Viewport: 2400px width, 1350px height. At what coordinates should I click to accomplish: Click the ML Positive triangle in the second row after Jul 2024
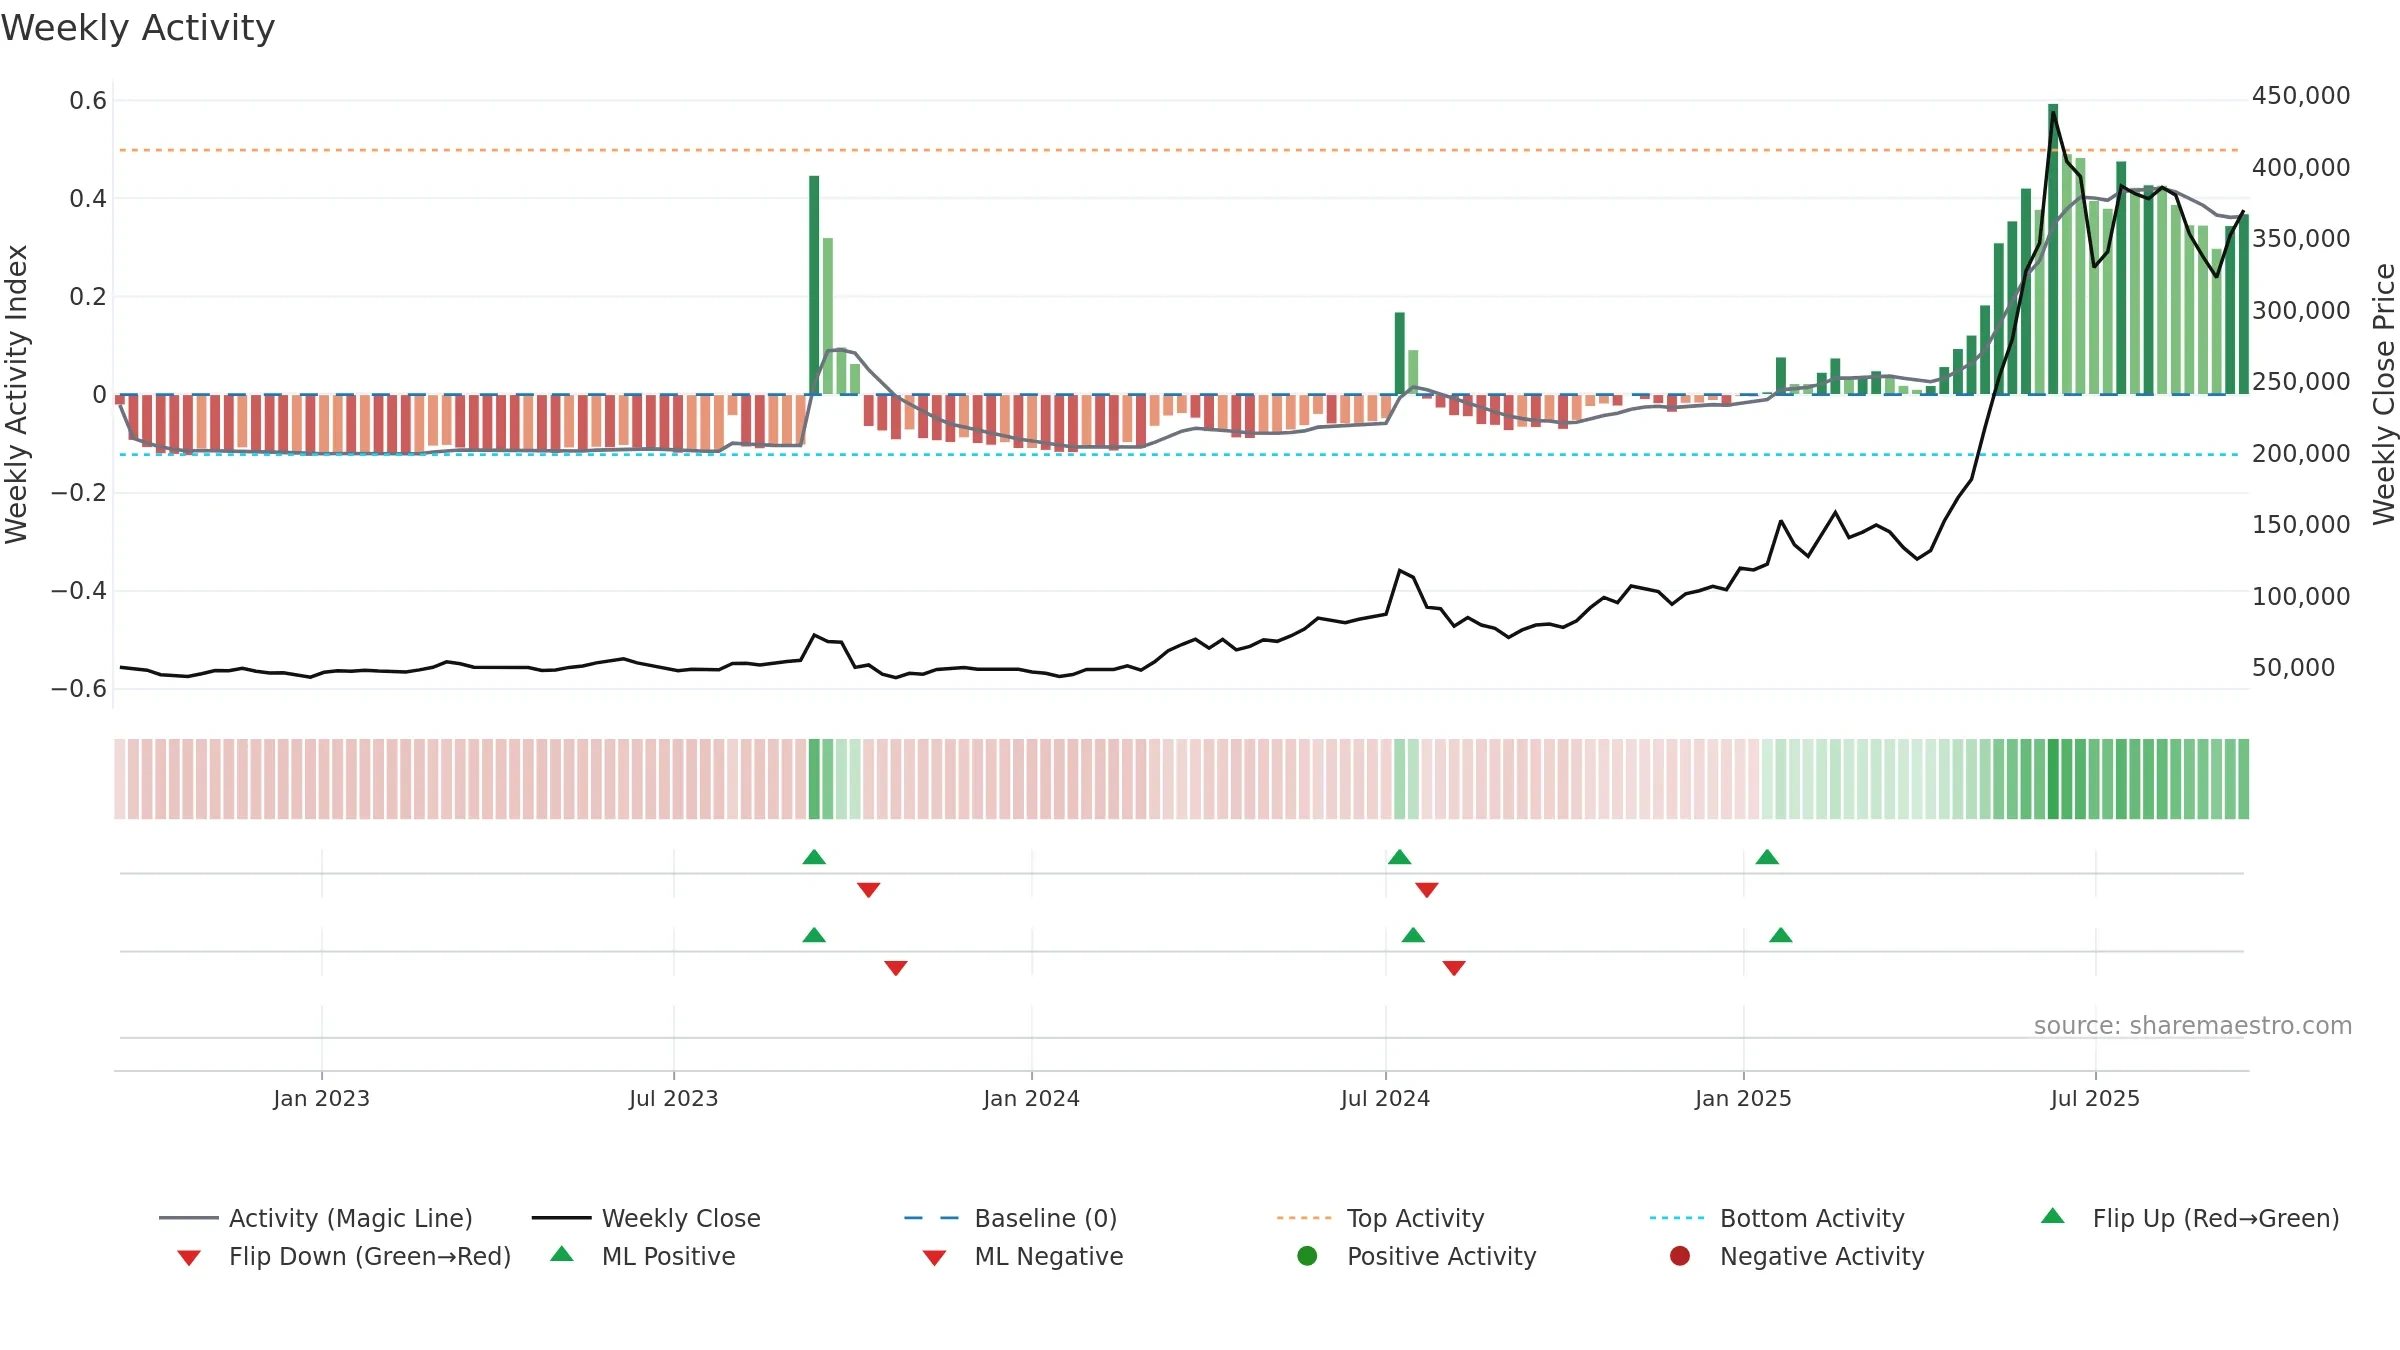[x=1413, y=935]
